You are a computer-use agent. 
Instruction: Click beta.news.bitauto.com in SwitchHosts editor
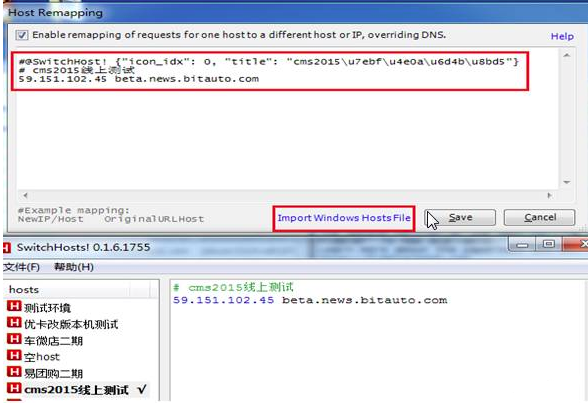point(364,300)
